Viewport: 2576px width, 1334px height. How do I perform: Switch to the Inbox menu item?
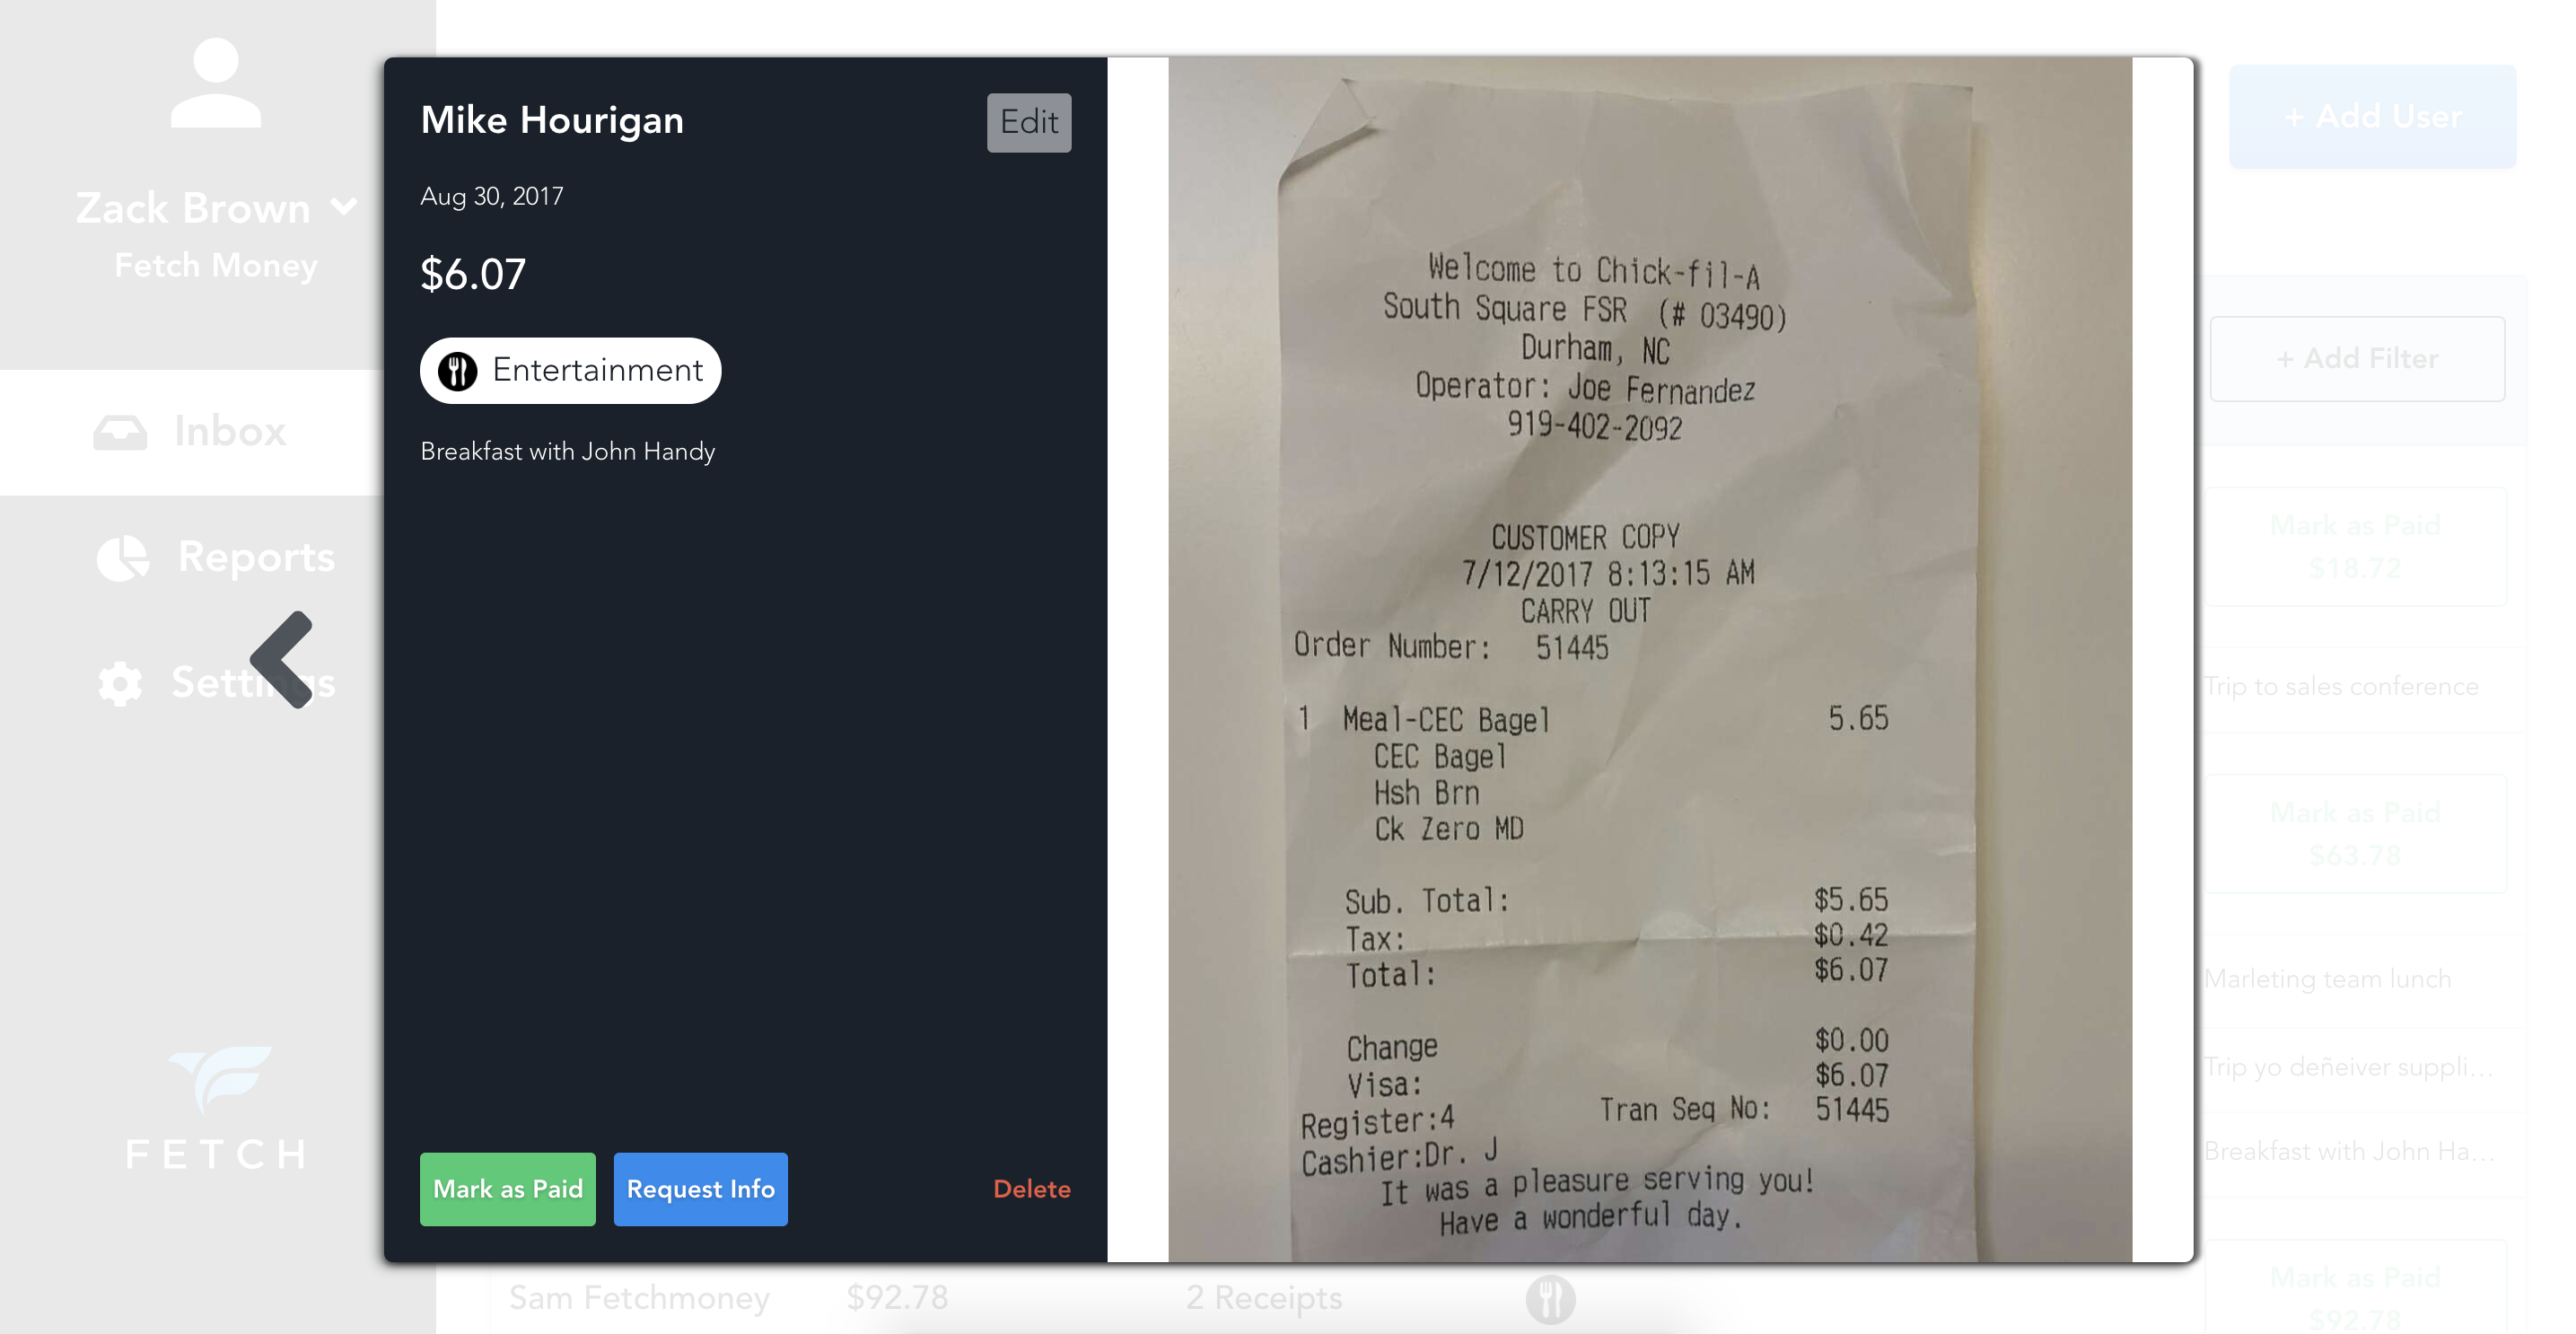coord(192,432)
